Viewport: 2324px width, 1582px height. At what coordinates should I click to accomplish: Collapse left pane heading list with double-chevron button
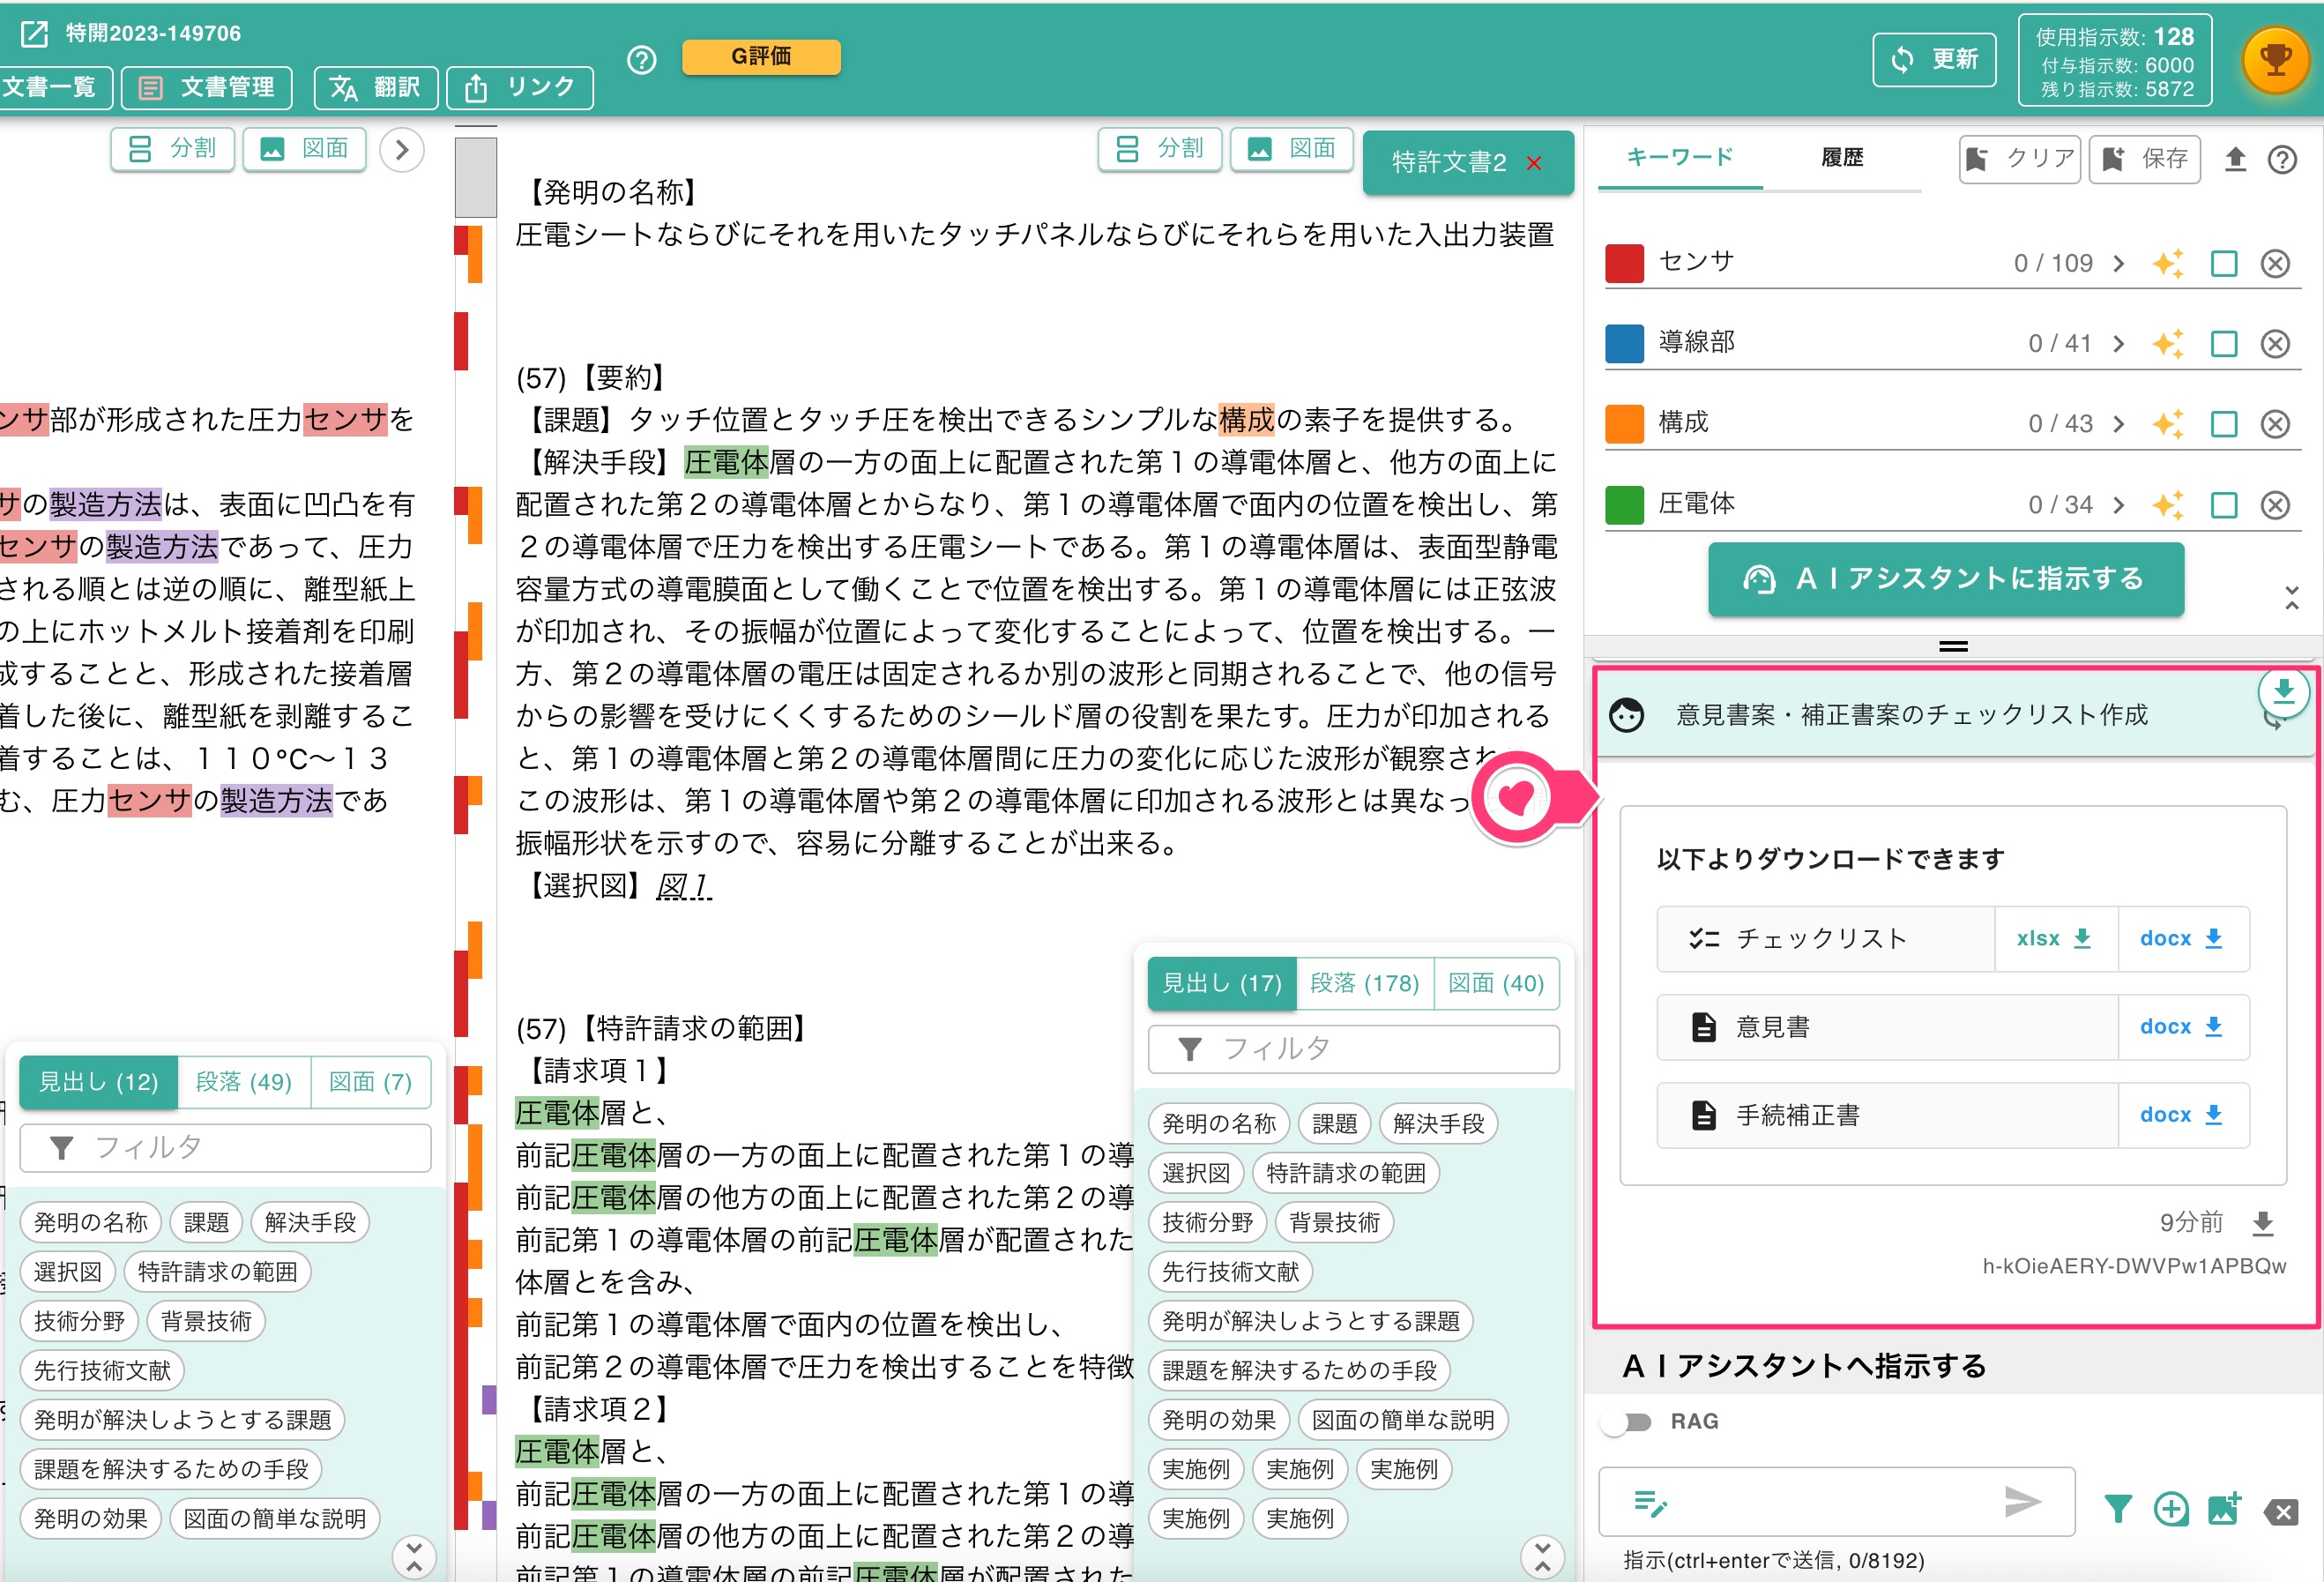point(414,1557)
